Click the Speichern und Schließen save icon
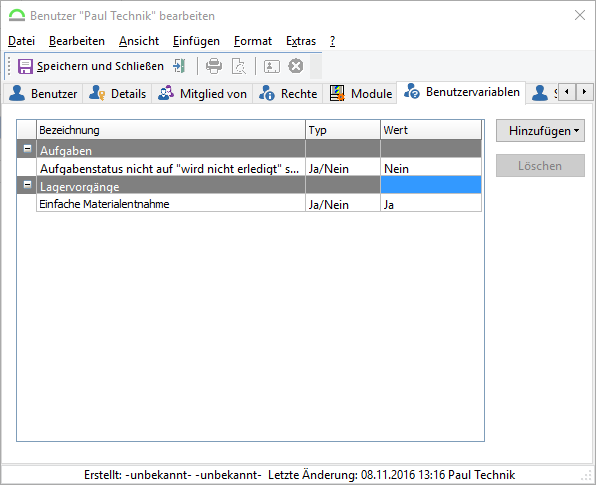Image resolution: width=596 pixels, height=485 pixels. tap(25, 66)
